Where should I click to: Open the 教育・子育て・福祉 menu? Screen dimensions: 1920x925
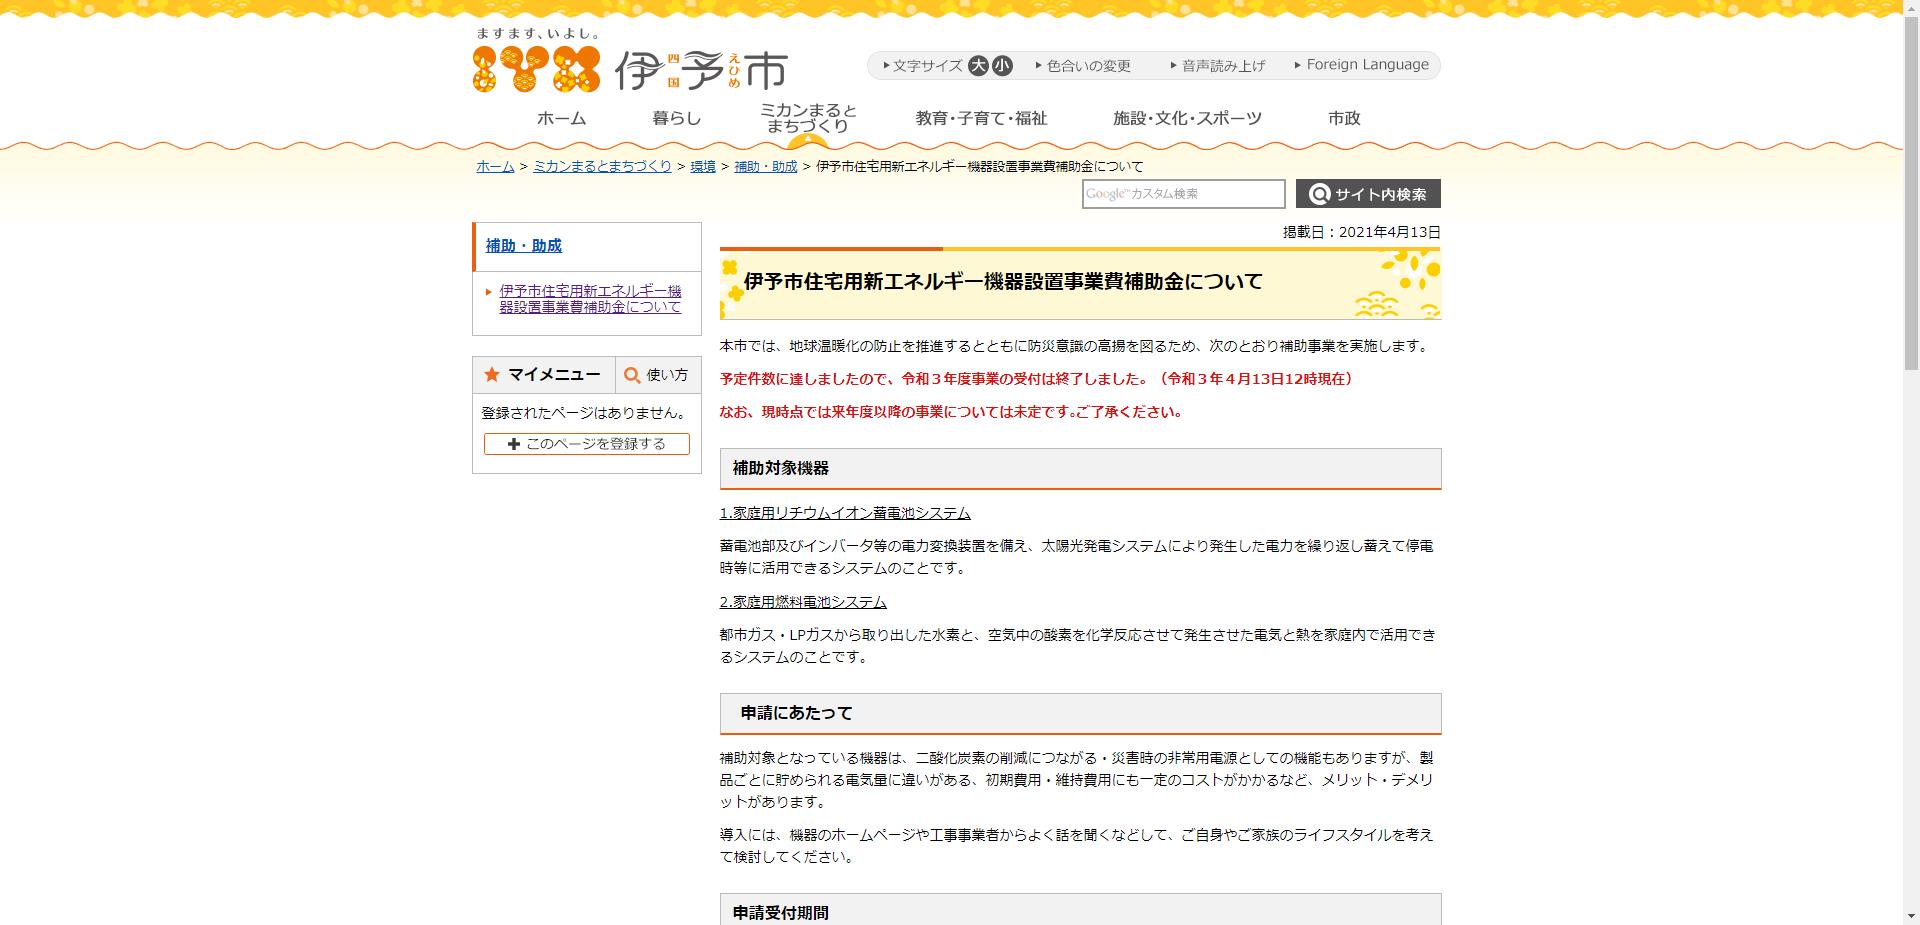[x=981, y=117]
